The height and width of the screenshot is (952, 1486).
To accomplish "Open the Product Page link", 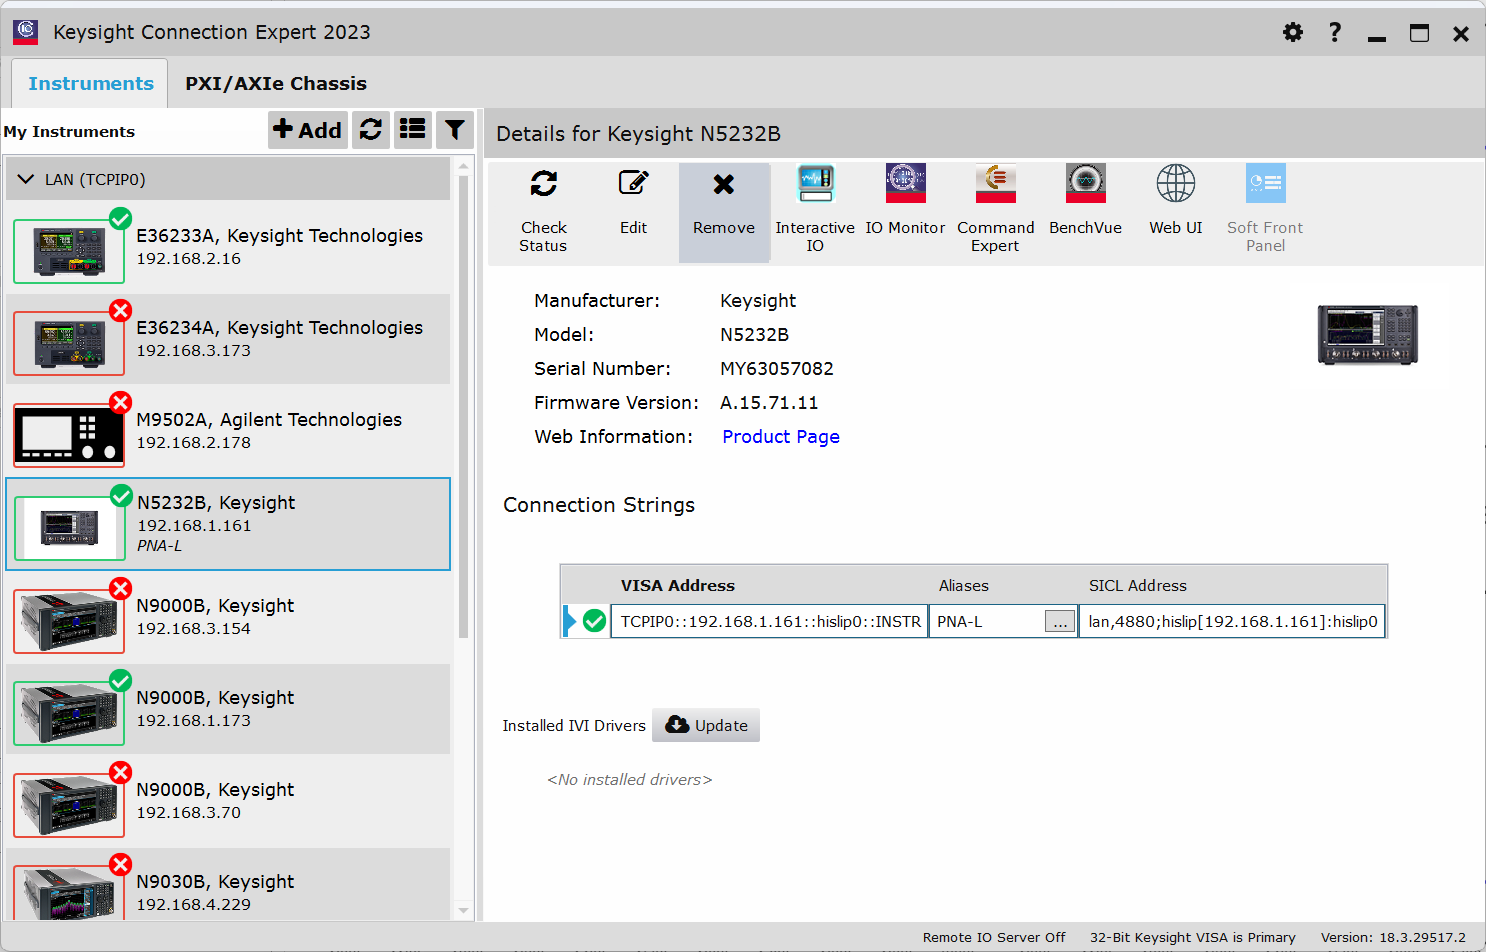I will tap(781, 437).
